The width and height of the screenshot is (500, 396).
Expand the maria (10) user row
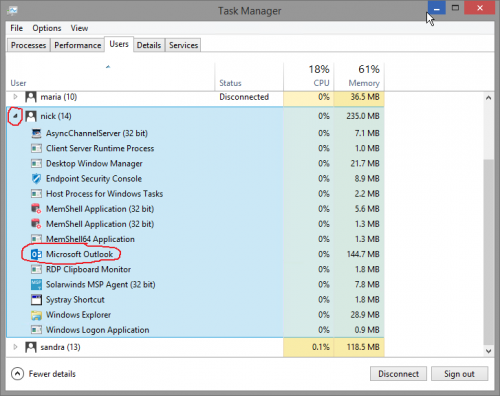click(x=15, y=97)
